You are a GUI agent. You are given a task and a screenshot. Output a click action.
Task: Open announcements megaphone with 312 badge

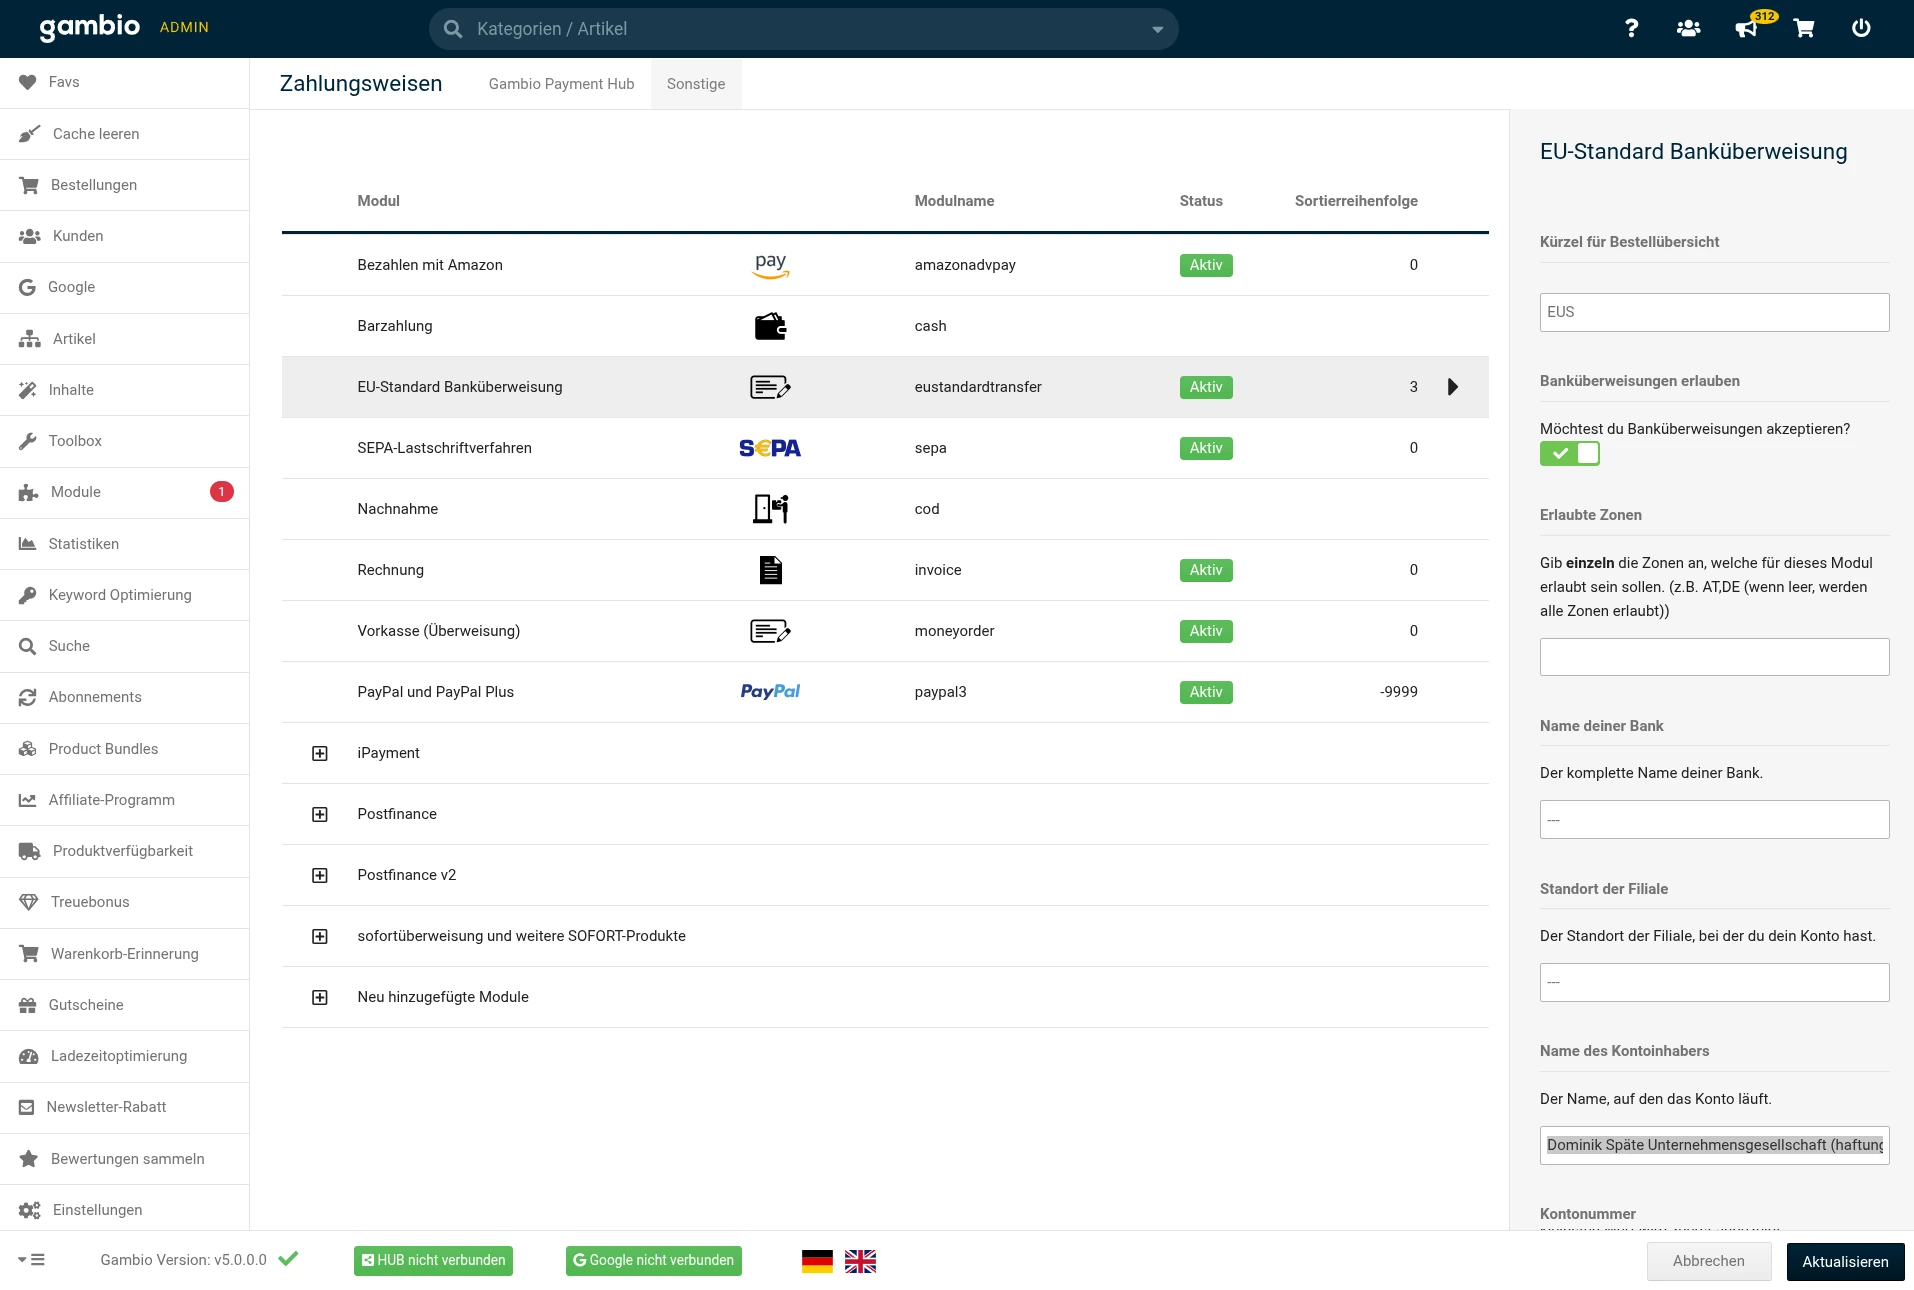coord(1746,28)
